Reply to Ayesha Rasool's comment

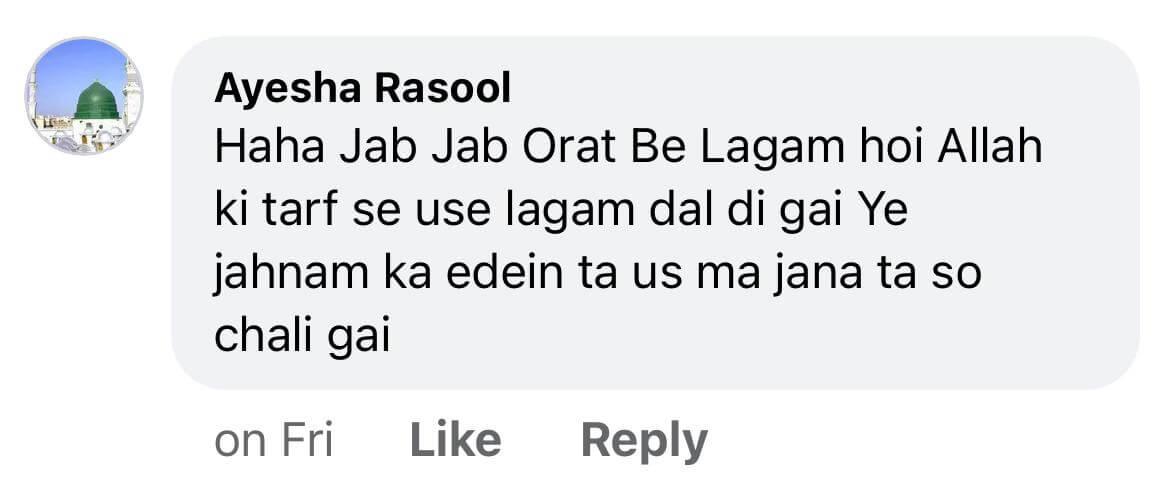coord(644,442)
